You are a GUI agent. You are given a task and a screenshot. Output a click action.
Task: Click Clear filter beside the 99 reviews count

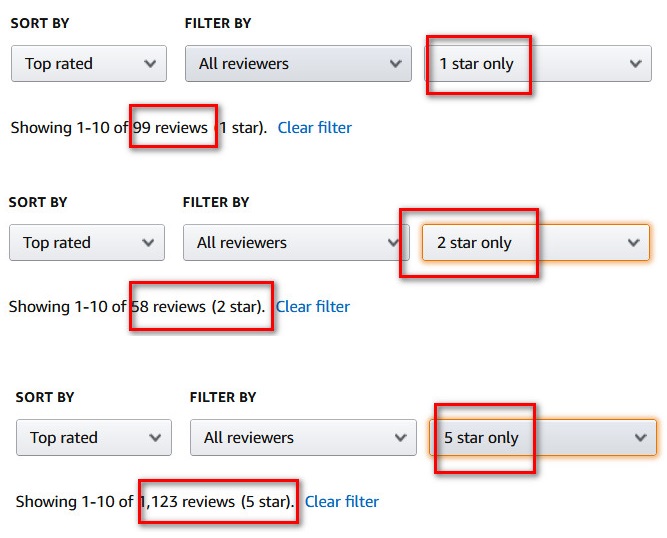click(314, 128)
